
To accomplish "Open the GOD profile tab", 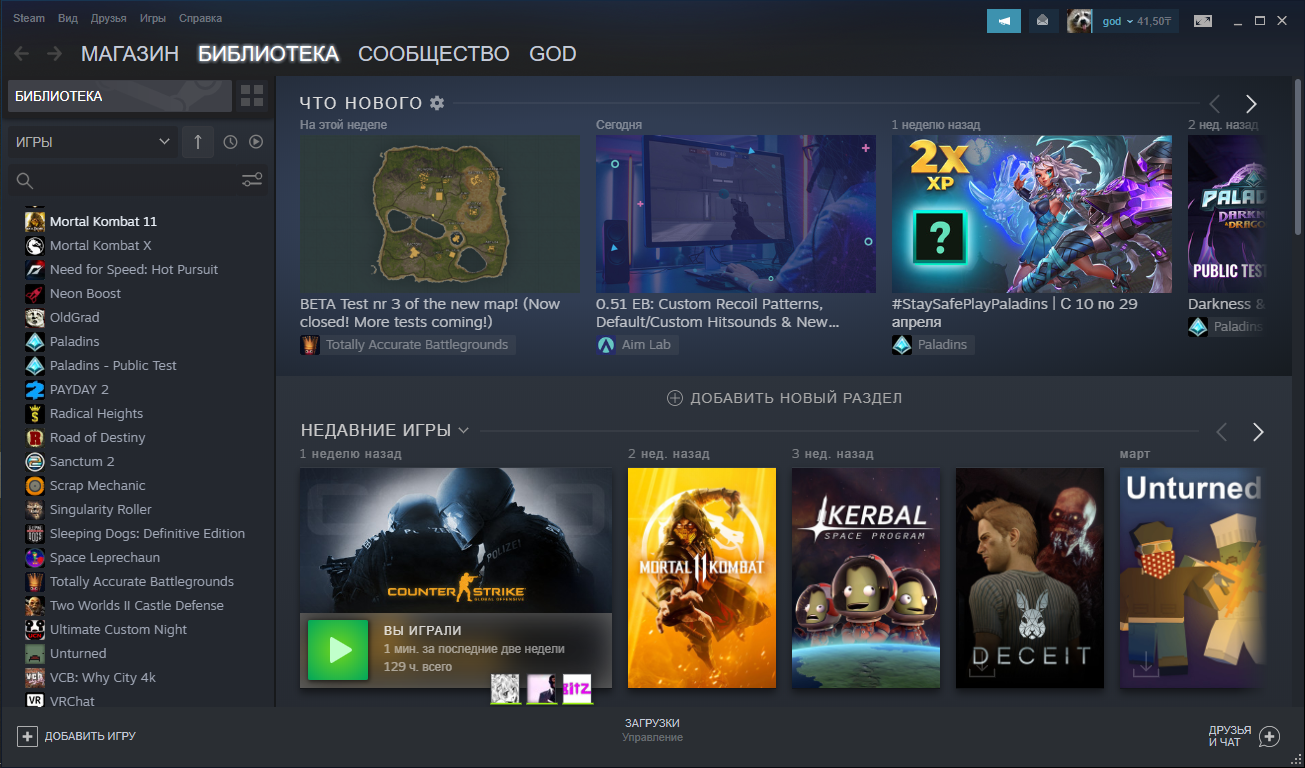I will 553,54.
